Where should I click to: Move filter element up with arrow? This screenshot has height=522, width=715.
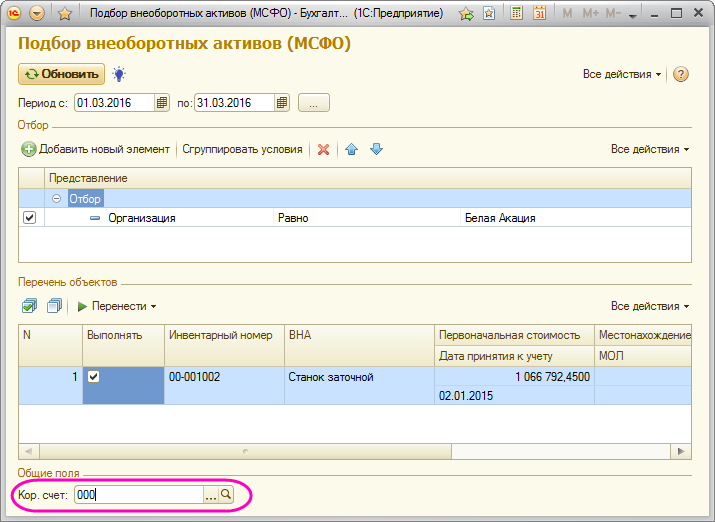click(351, 149)
